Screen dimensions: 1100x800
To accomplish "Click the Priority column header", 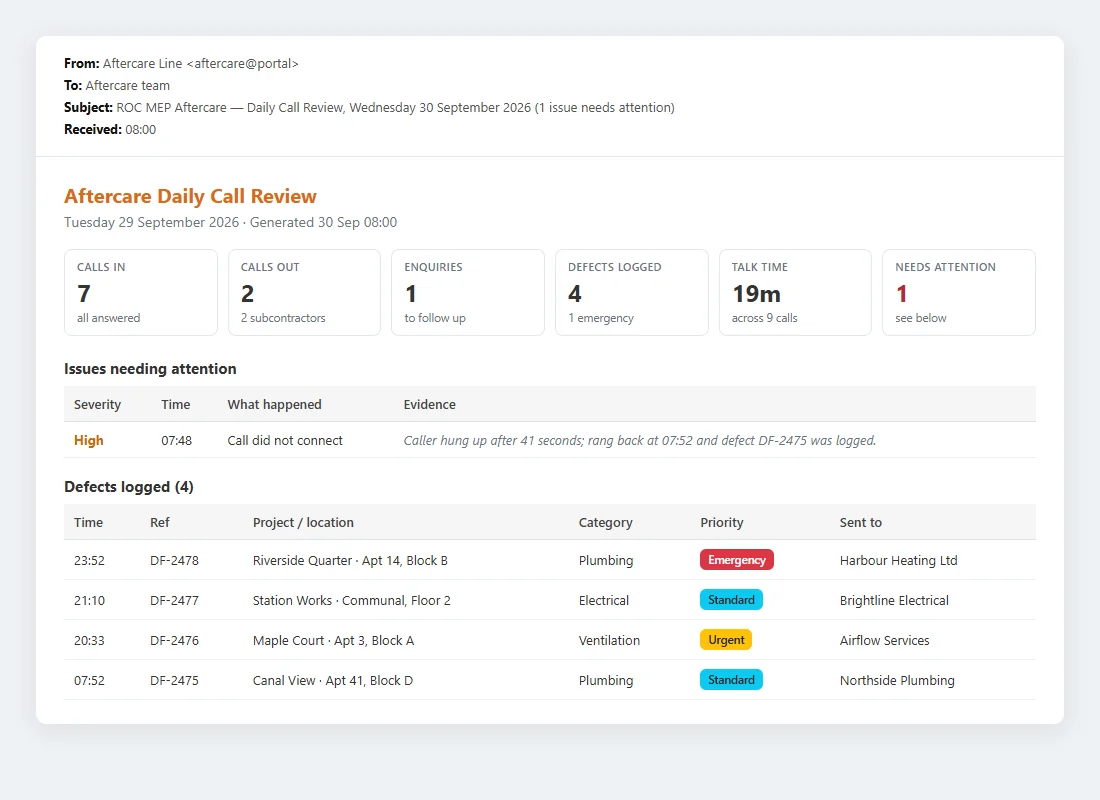I will [721, 522].
